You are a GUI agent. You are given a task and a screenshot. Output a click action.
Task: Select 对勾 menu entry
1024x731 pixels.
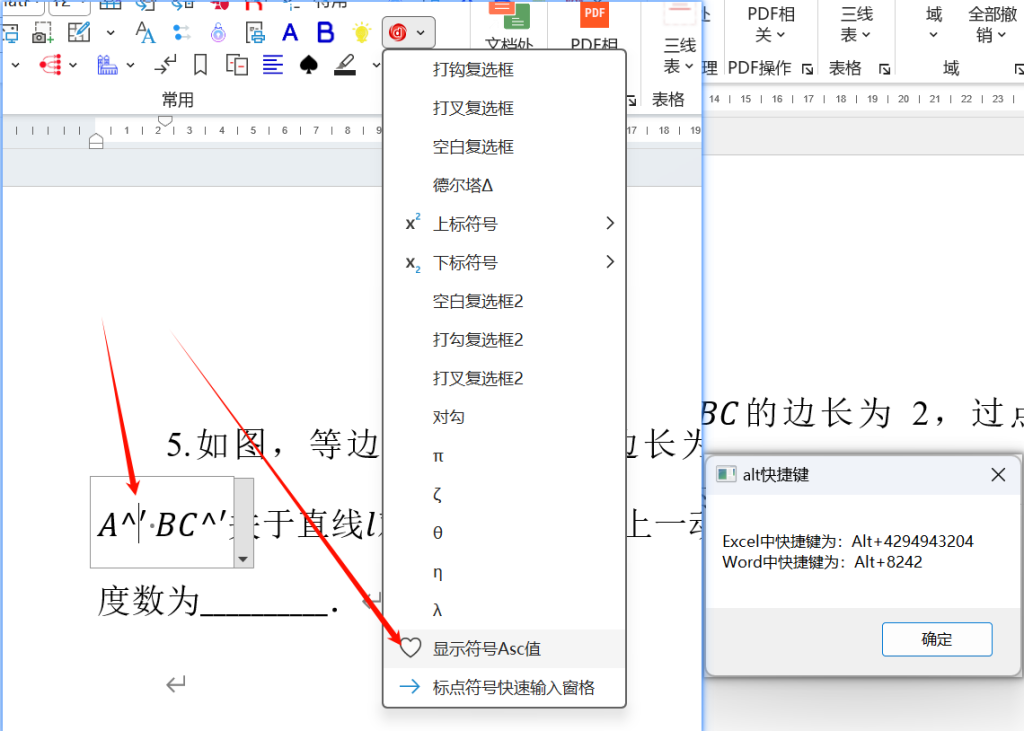pos(504,417)
